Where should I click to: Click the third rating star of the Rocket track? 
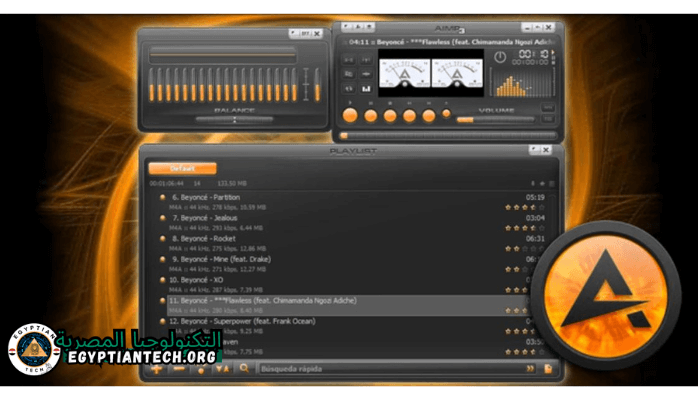[x=525, y=249]
